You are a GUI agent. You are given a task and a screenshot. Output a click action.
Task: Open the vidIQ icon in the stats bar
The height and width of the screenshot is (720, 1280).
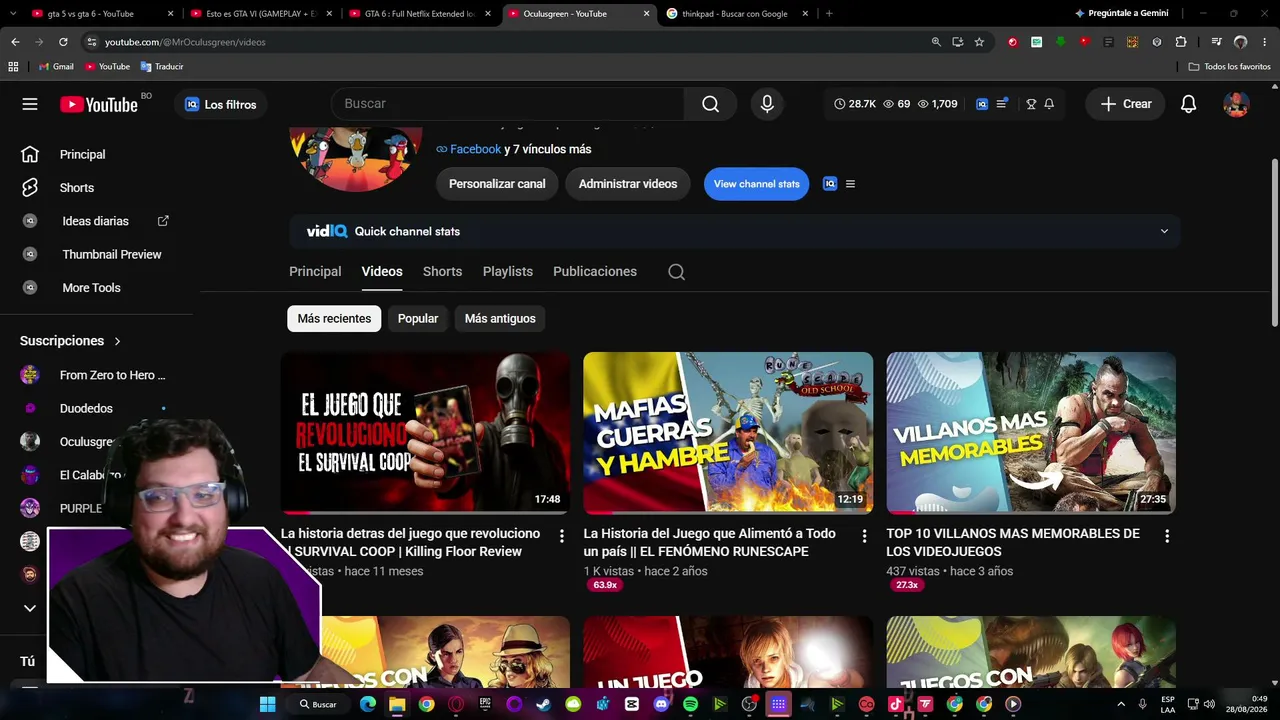(982, 104)
